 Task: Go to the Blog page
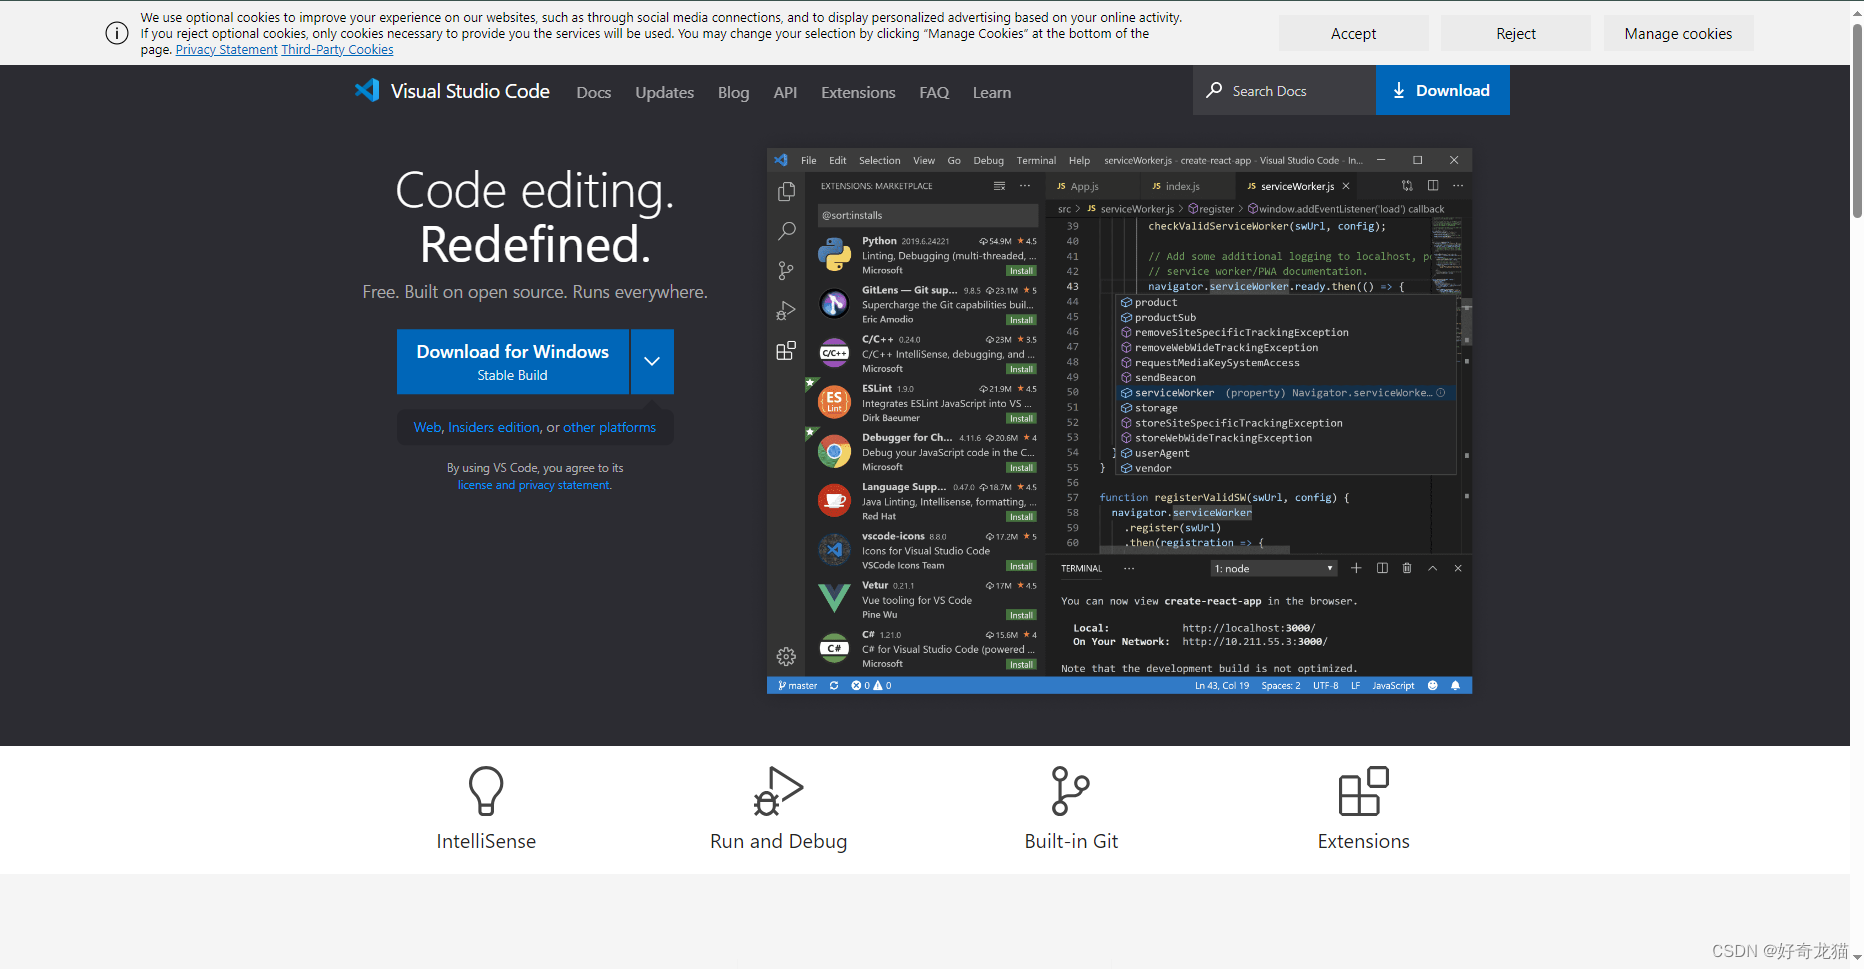733,92
